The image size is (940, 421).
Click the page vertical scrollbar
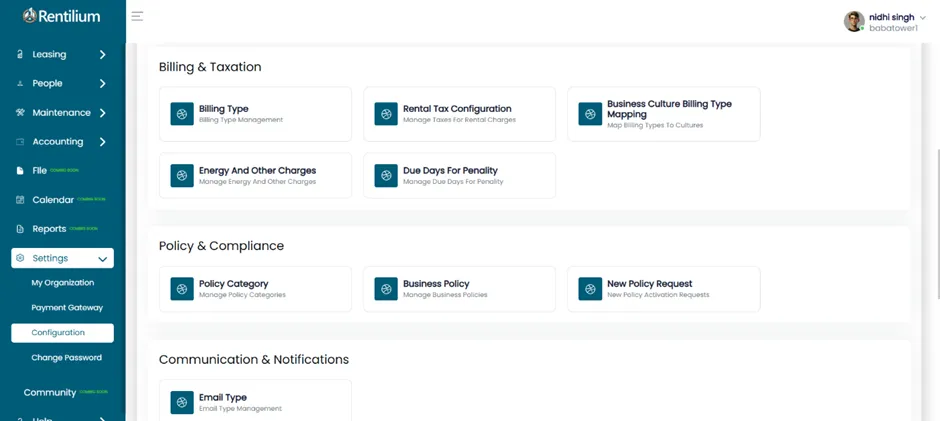point(937,222)
